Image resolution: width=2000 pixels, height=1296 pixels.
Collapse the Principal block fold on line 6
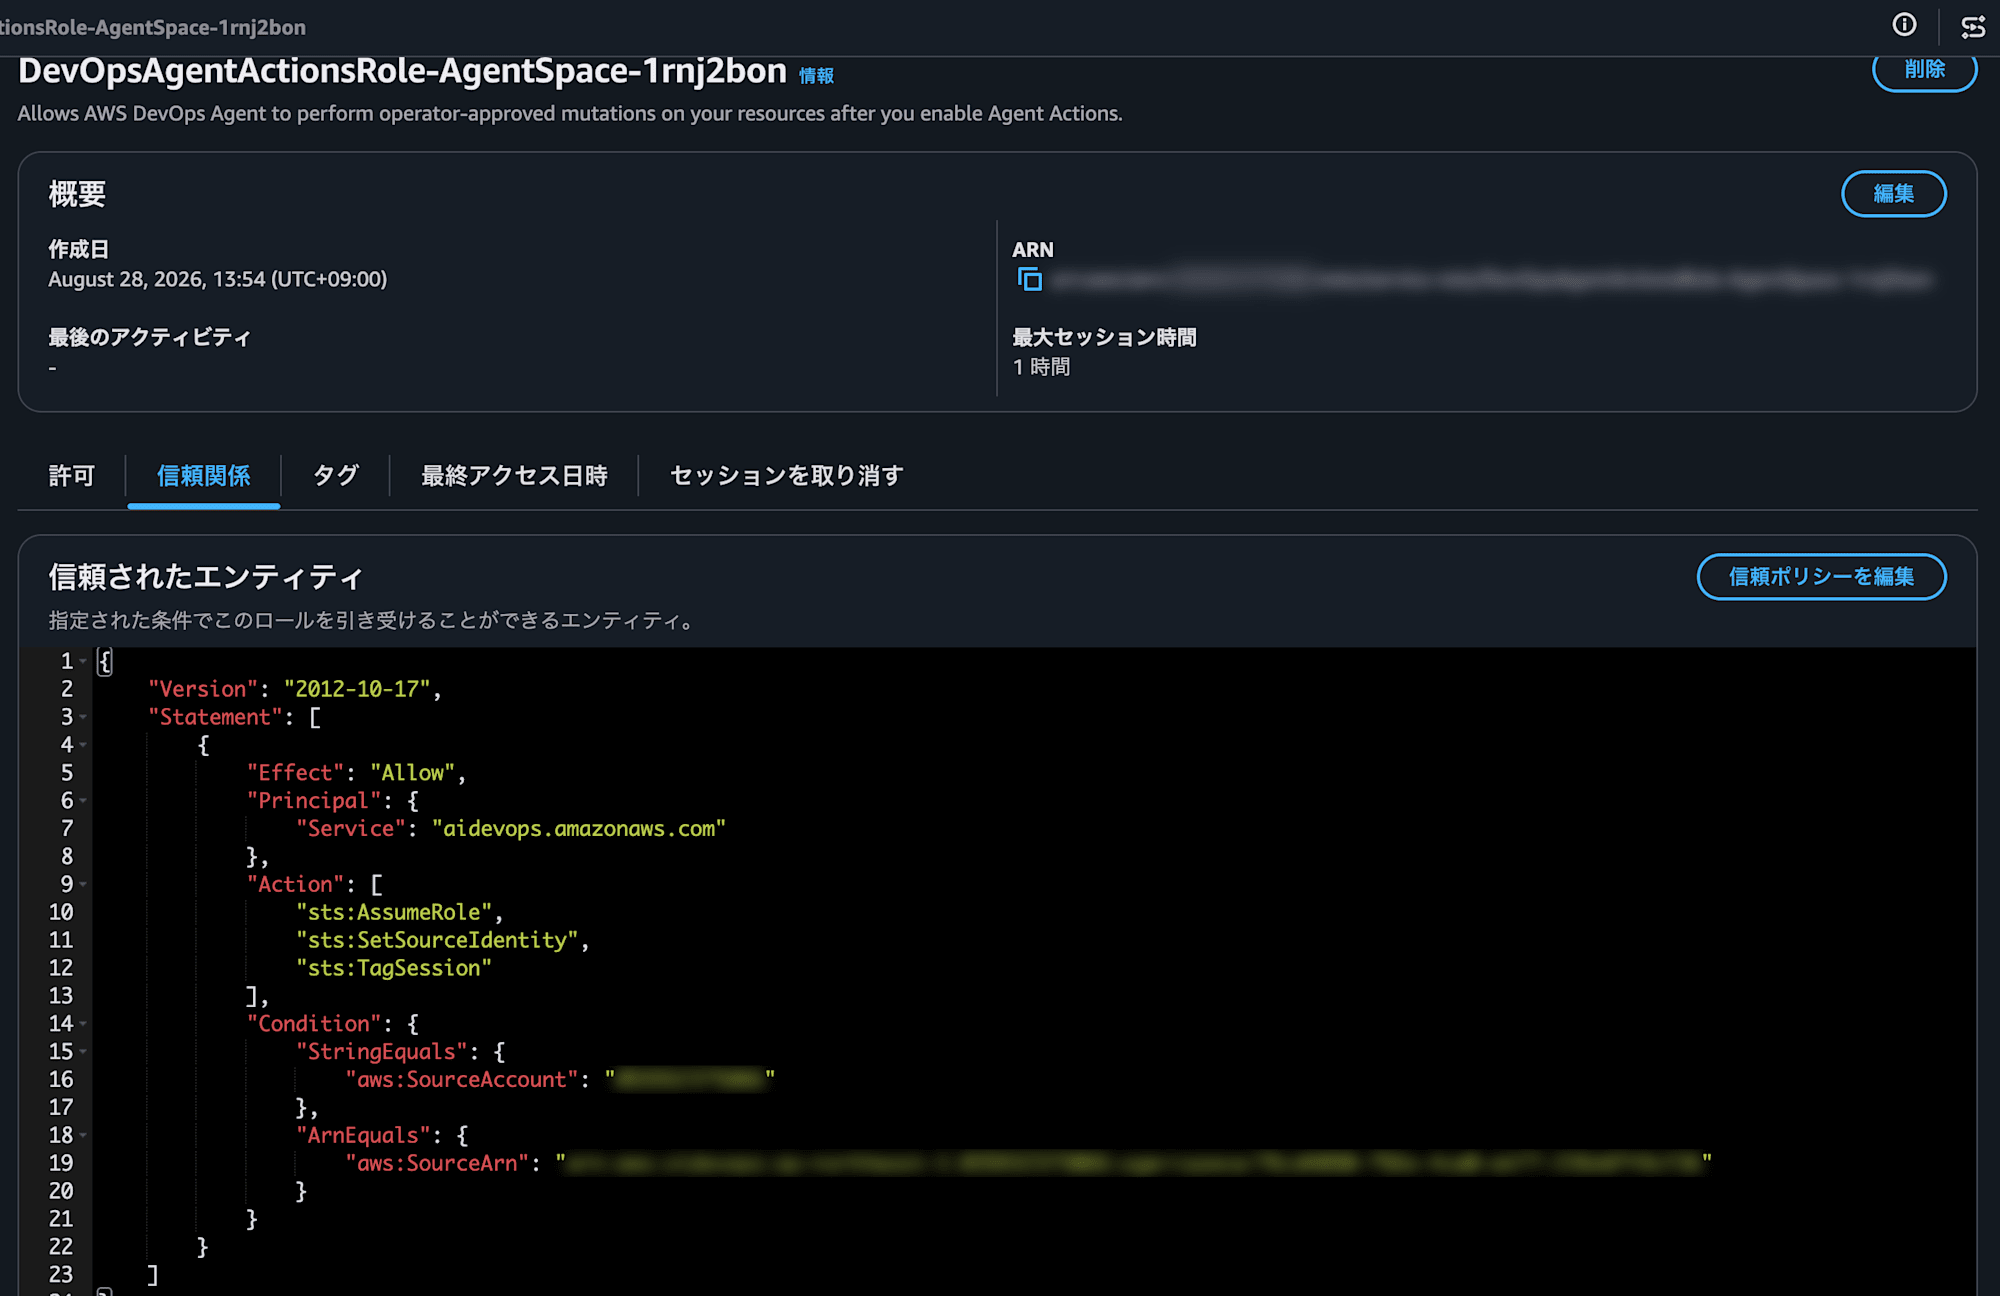83,801
